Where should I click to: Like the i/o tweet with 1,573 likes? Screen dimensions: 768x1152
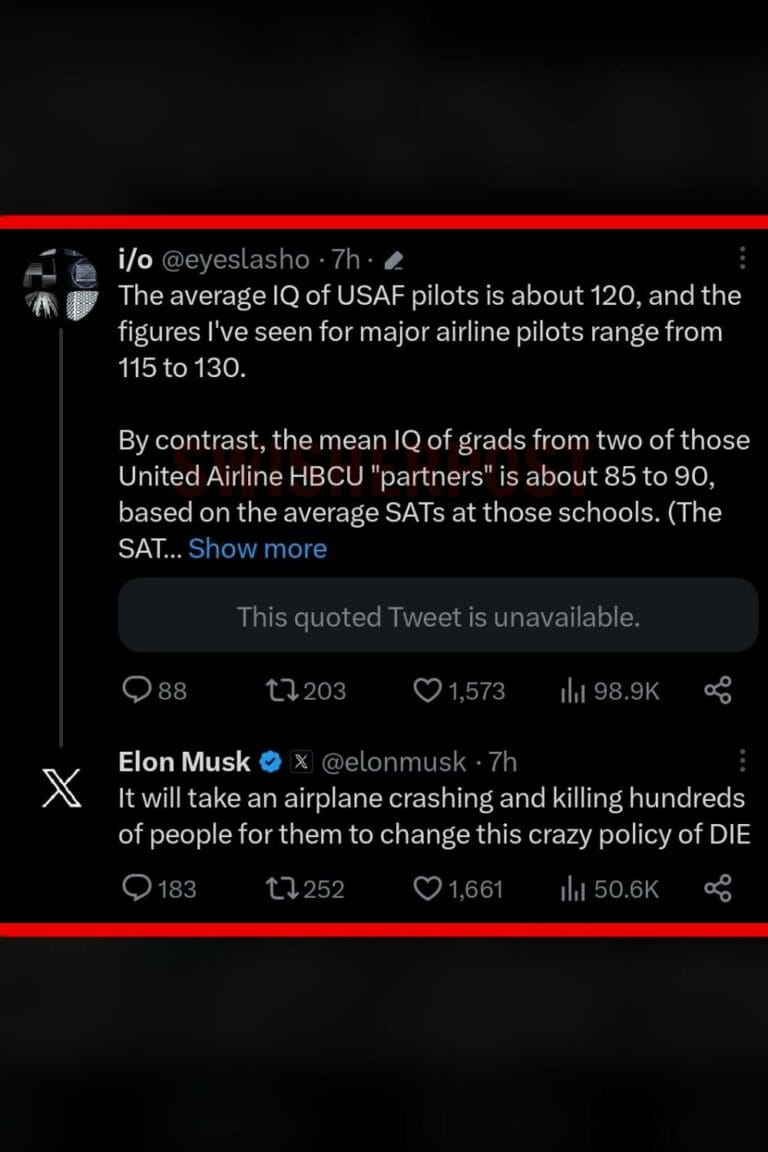point(428,690)
